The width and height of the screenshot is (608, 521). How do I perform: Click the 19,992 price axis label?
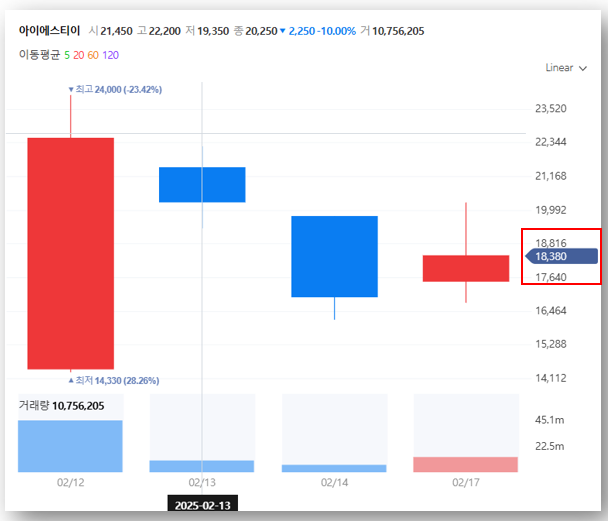coord(551,210)
